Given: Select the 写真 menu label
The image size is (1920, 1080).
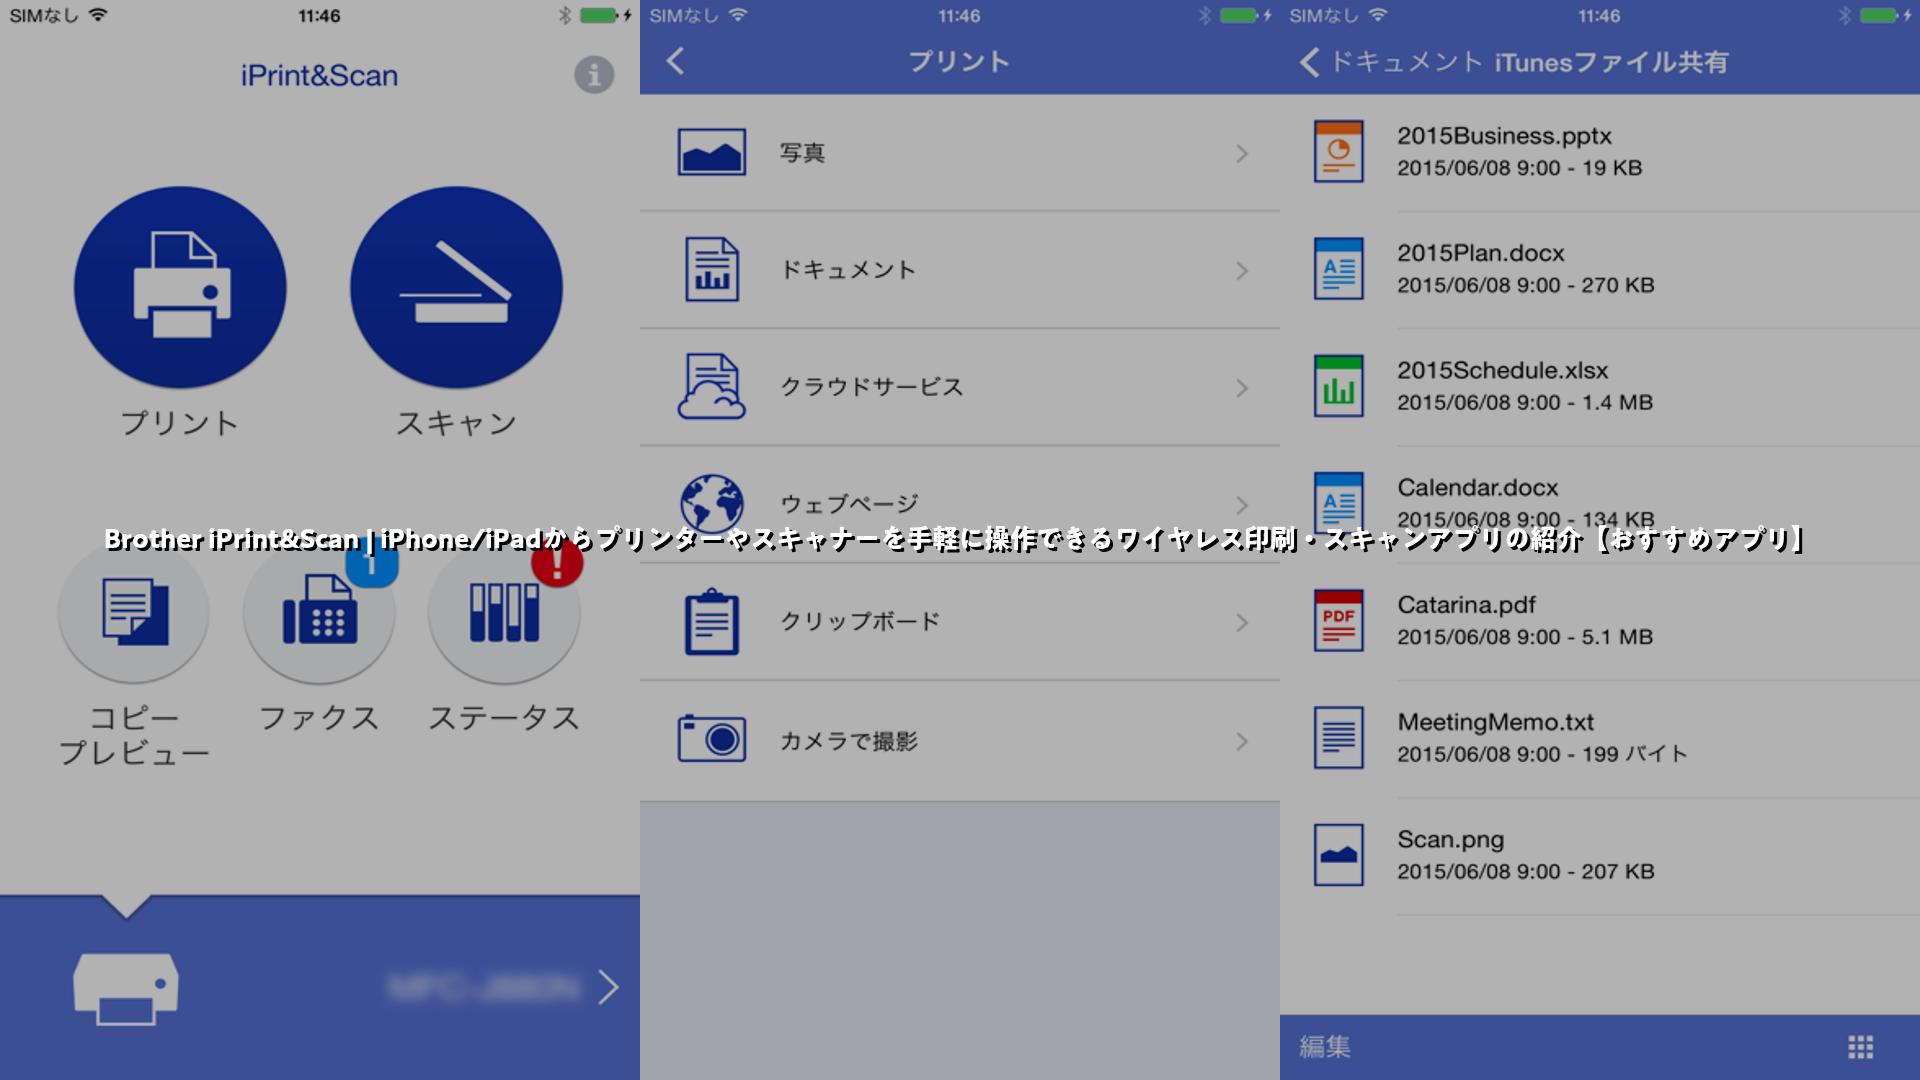Looking at the screenshot, I should coord(803,153).
